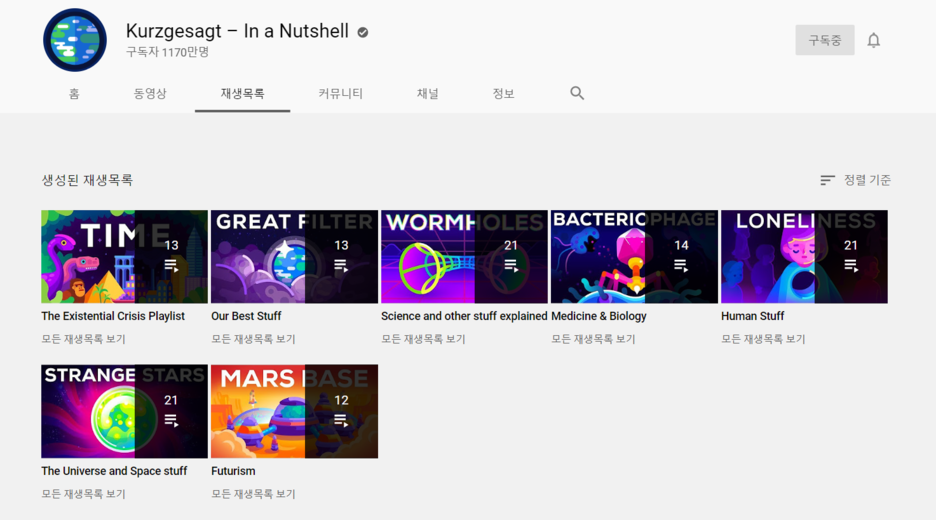936x520 pixels.
Task: Click 모든 재생목록 보기 under Medicine & Biology
Action: (x=593, y=339)
